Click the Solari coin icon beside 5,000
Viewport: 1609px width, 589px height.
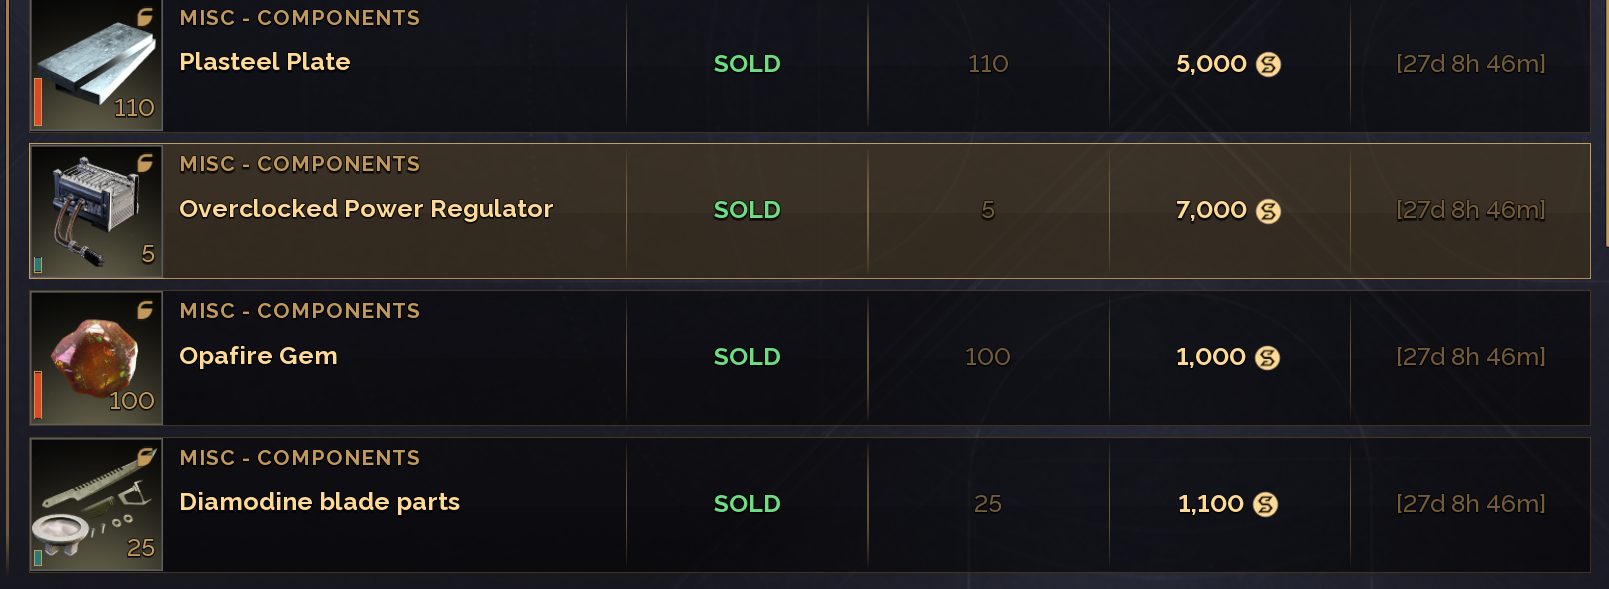coord(1268,64)
